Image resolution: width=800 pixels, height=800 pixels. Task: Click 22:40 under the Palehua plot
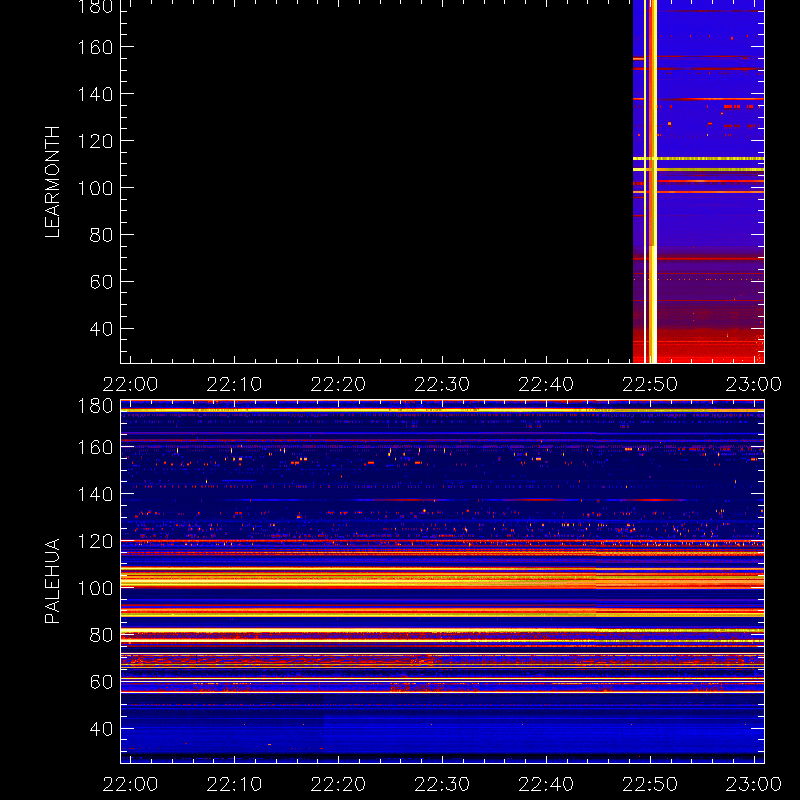coord(546,784)
